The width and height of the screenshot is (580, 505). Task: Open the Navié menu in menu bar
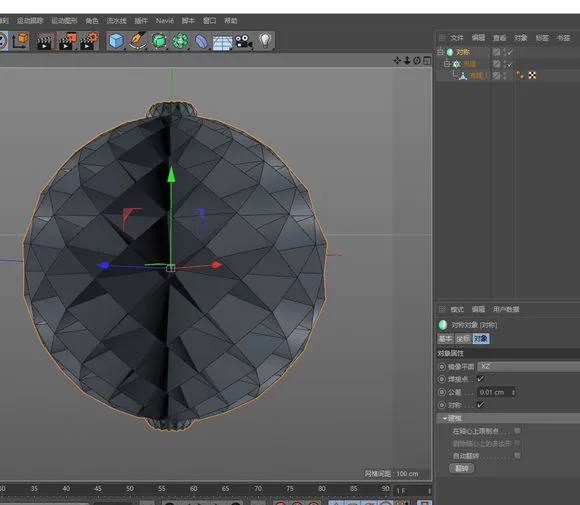[x=165, y=21]
